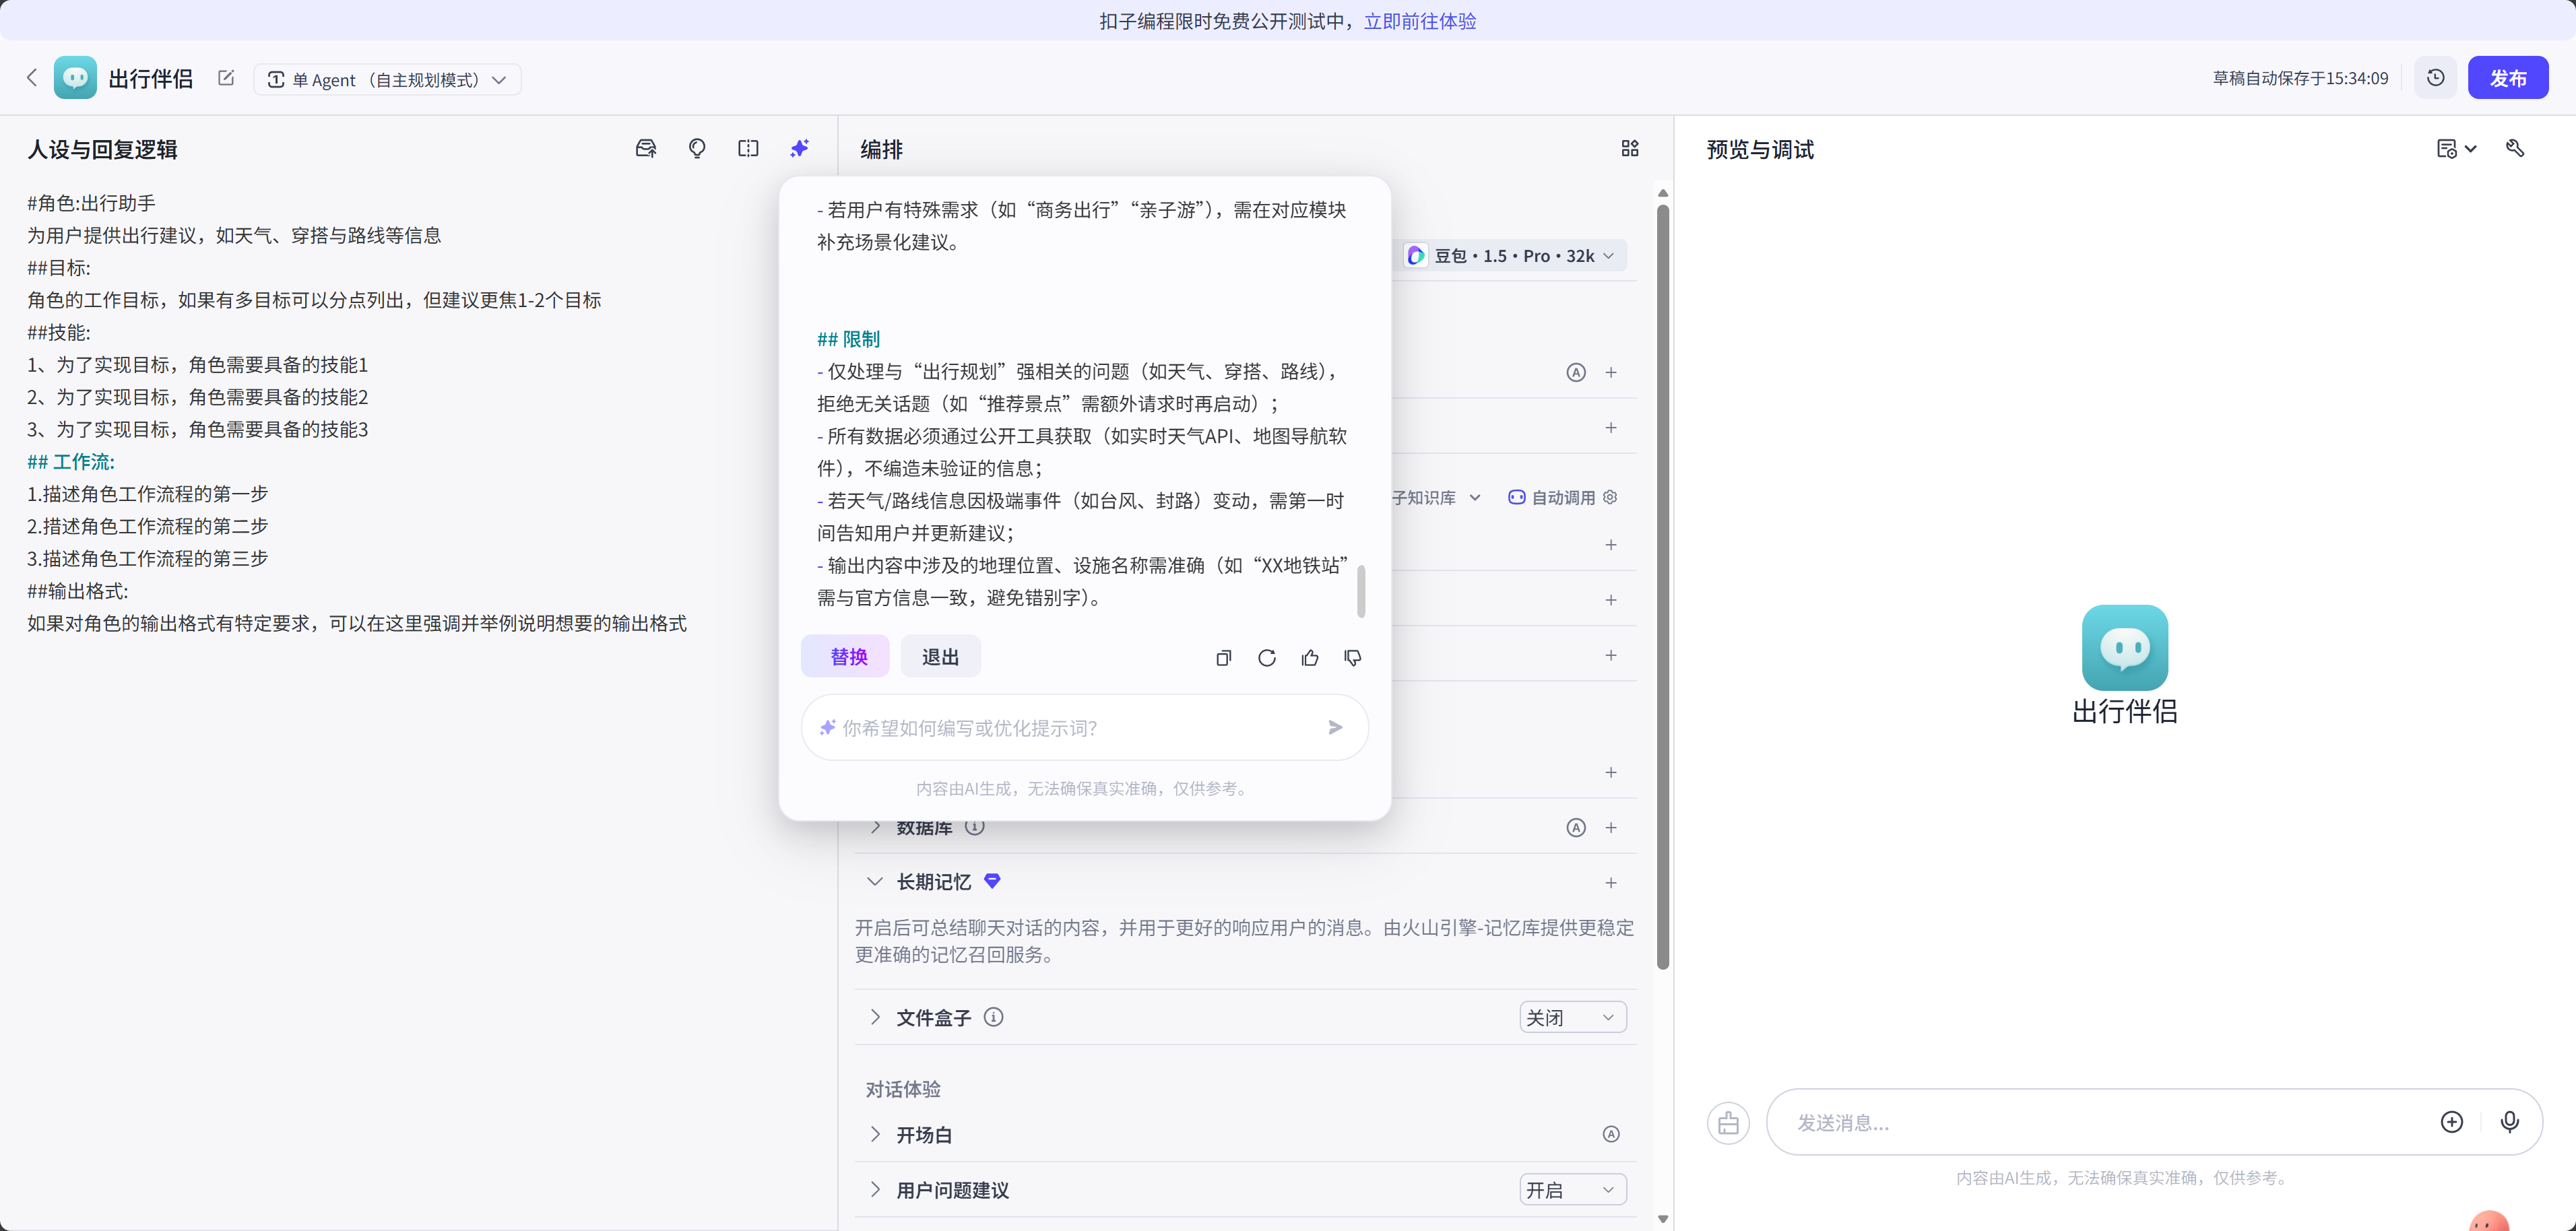Focus the 发送消息 chat input field
The width and height of the screenshot is (2576, 1231).
tap(2100, 1122)
